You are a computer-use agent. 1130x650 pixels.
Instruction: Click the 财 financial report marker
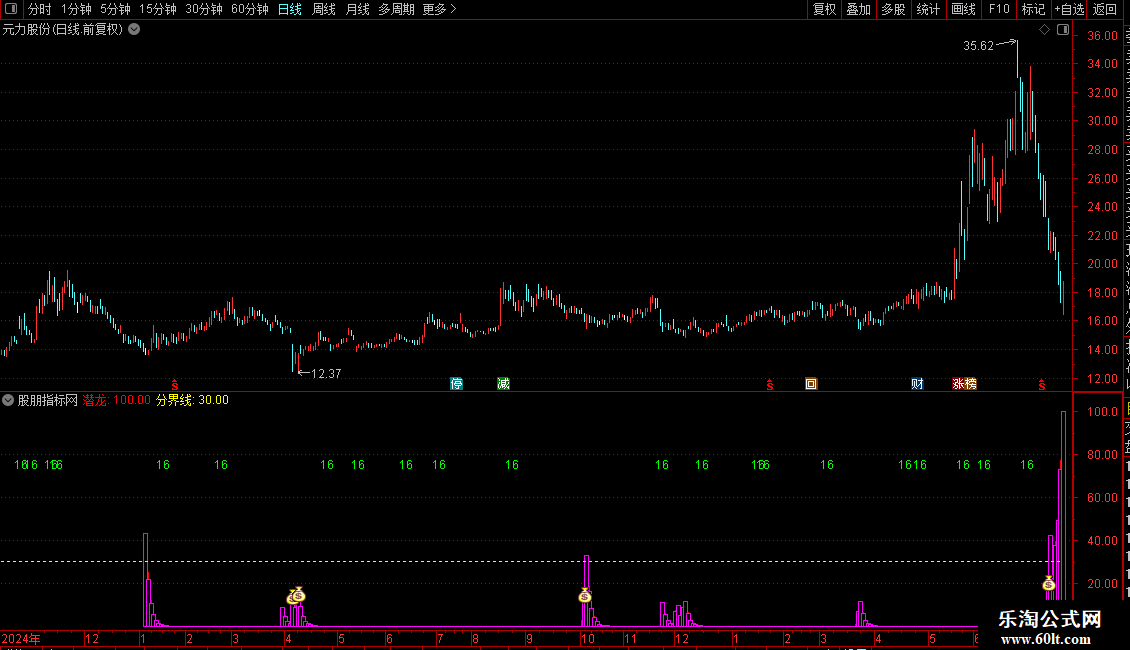917,383
